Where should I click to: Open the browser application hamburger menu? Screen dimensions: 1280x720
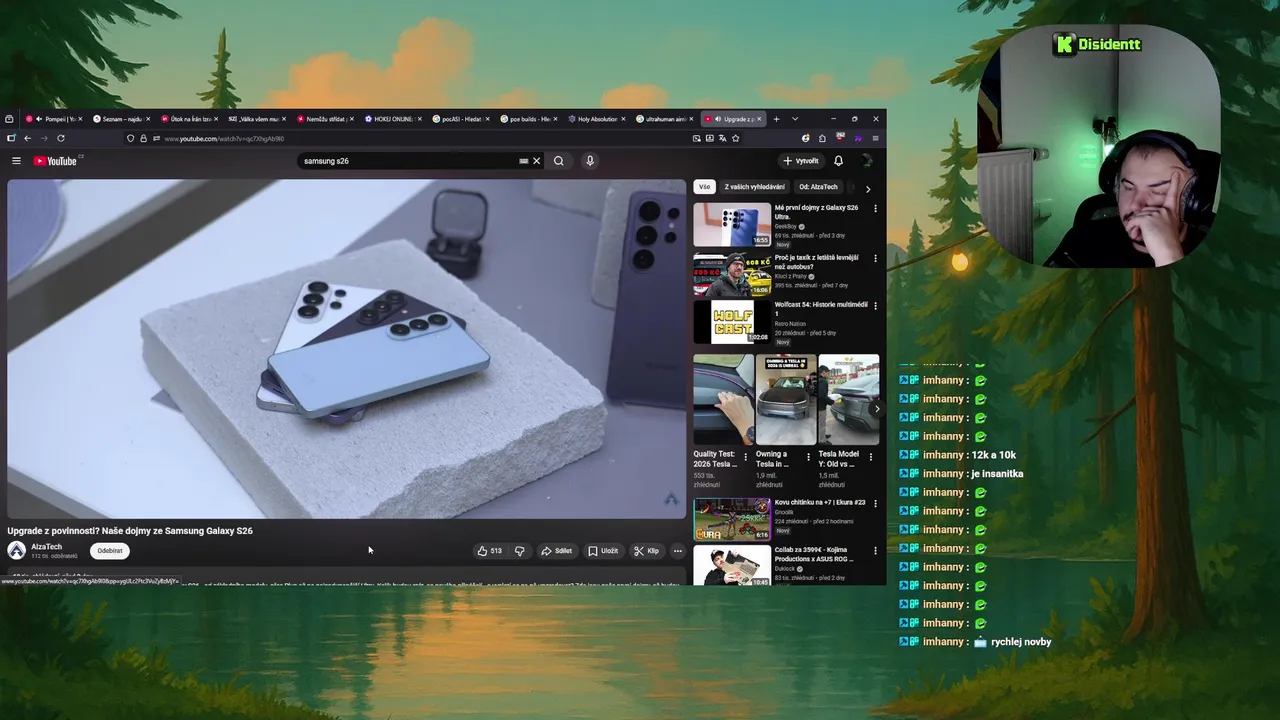click(x=875, y=138)
